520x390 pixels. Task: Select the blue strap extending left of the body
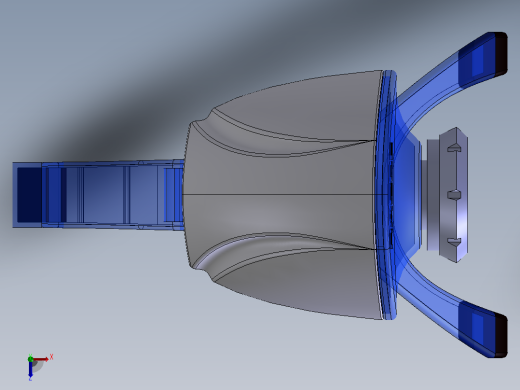pos(98,195)
